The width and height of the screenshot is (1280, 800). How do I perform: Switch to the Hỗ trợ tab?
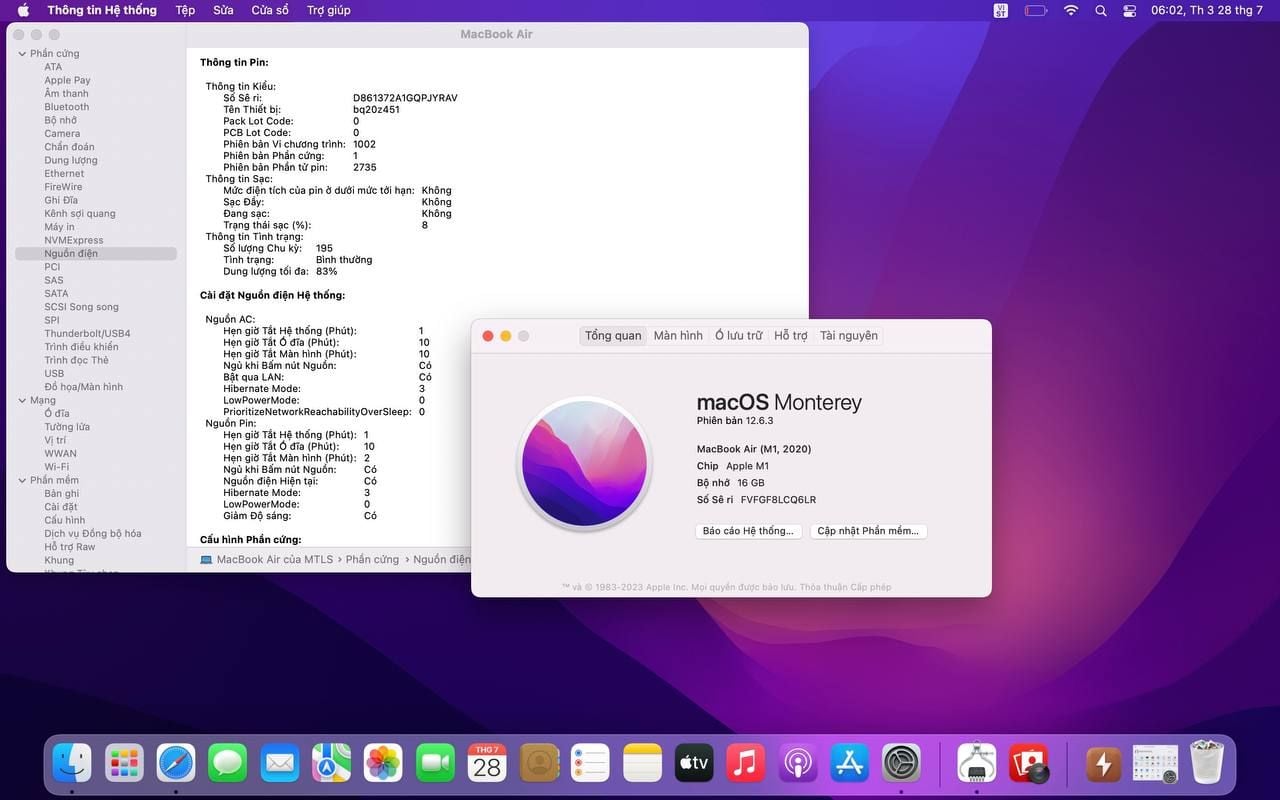pyautogui.click(x=791, y=336)
